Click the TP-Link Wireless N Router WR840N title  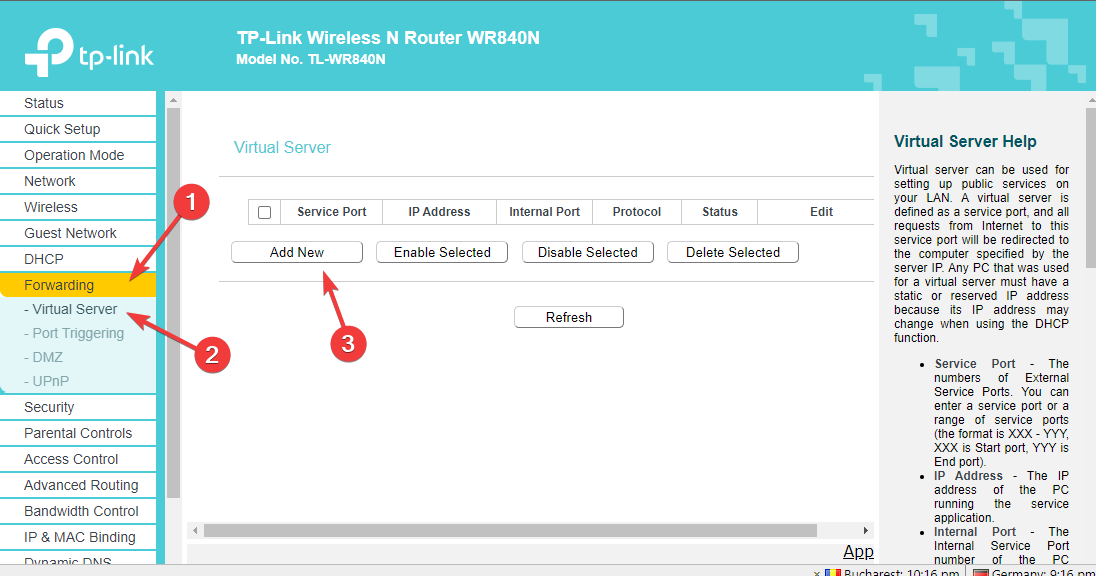pyautogui.click(x=388, y=38)
